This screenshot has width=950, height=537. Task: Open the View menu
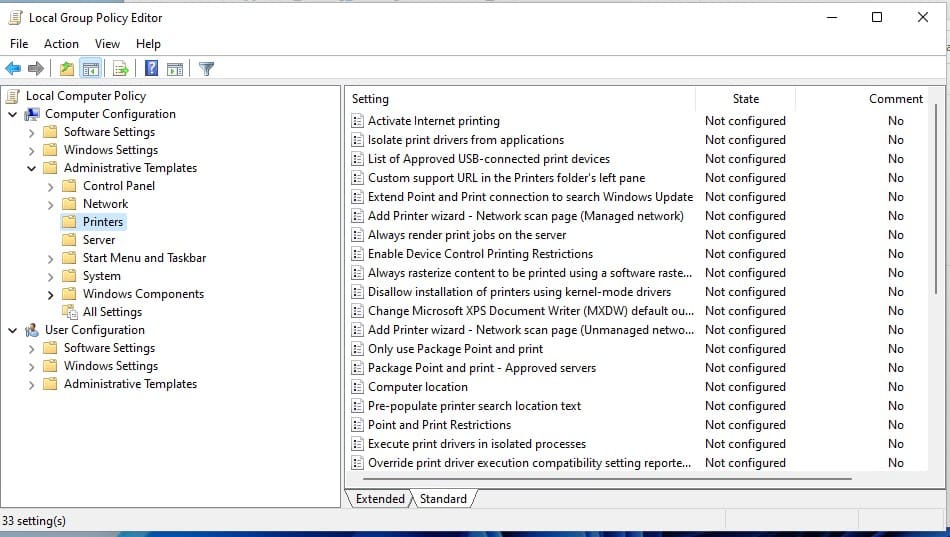(x=107, y=44)
